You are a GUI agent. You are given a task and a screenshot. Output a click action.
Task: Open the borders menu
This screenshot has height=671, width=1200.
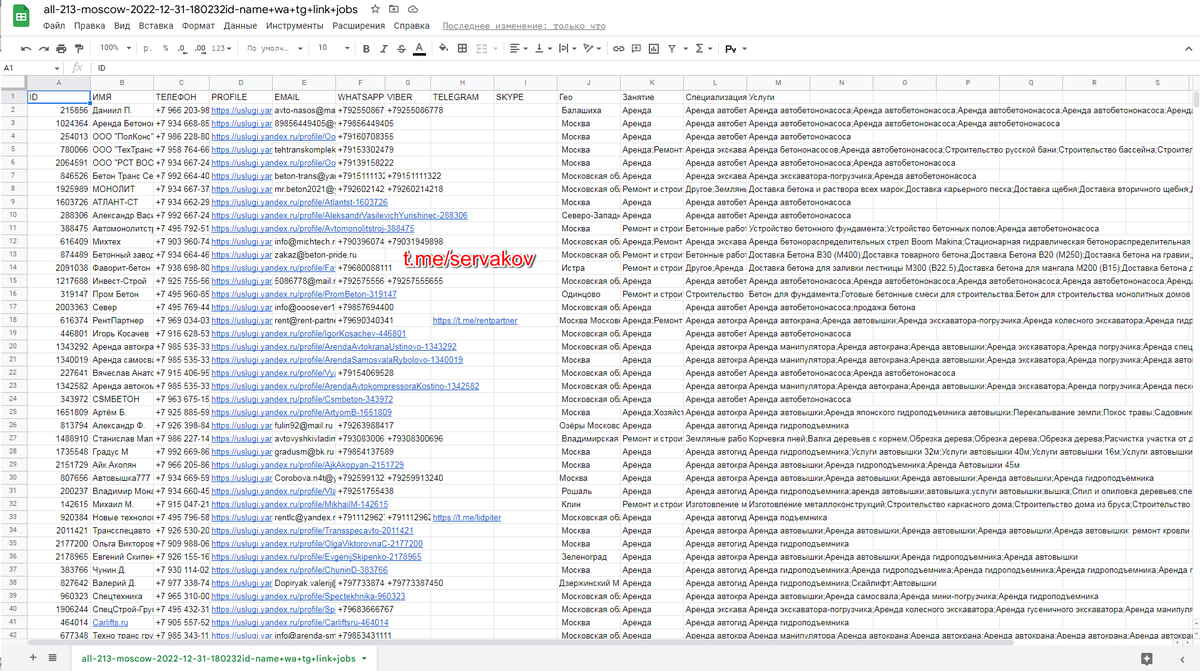(x=462, y=48)
